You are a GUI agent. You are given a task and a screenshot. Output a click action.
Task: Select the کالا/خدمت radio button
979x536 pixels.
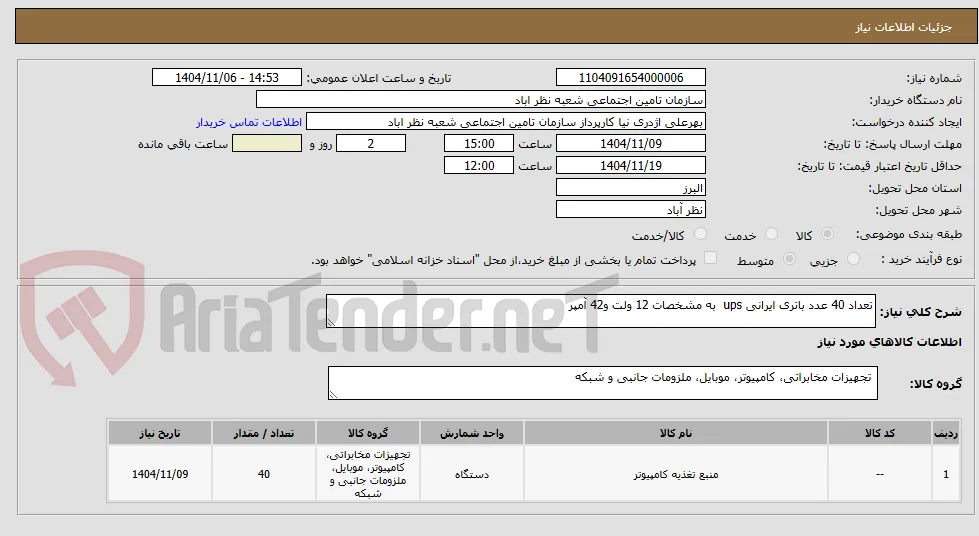701,234
